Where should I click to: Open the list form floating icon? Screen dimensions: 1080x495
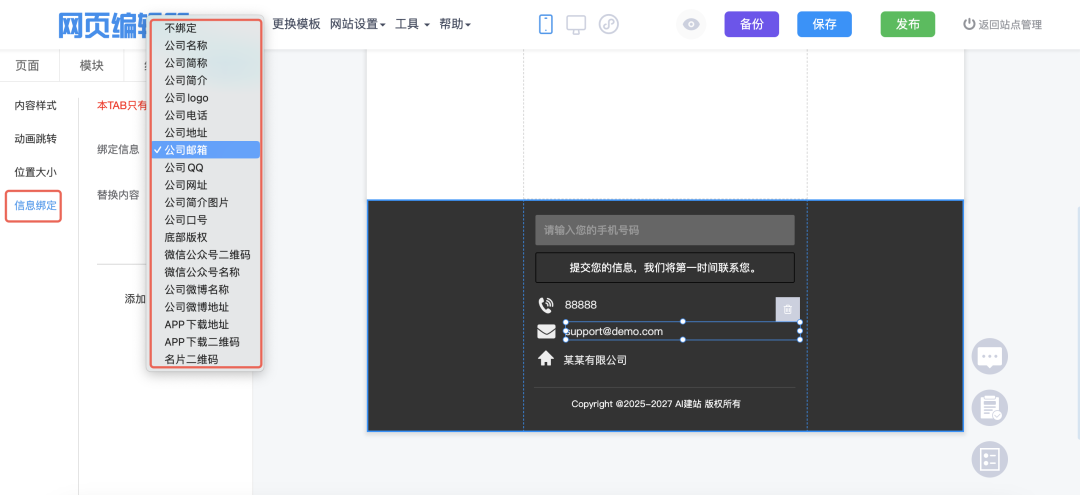coord(989,459)
